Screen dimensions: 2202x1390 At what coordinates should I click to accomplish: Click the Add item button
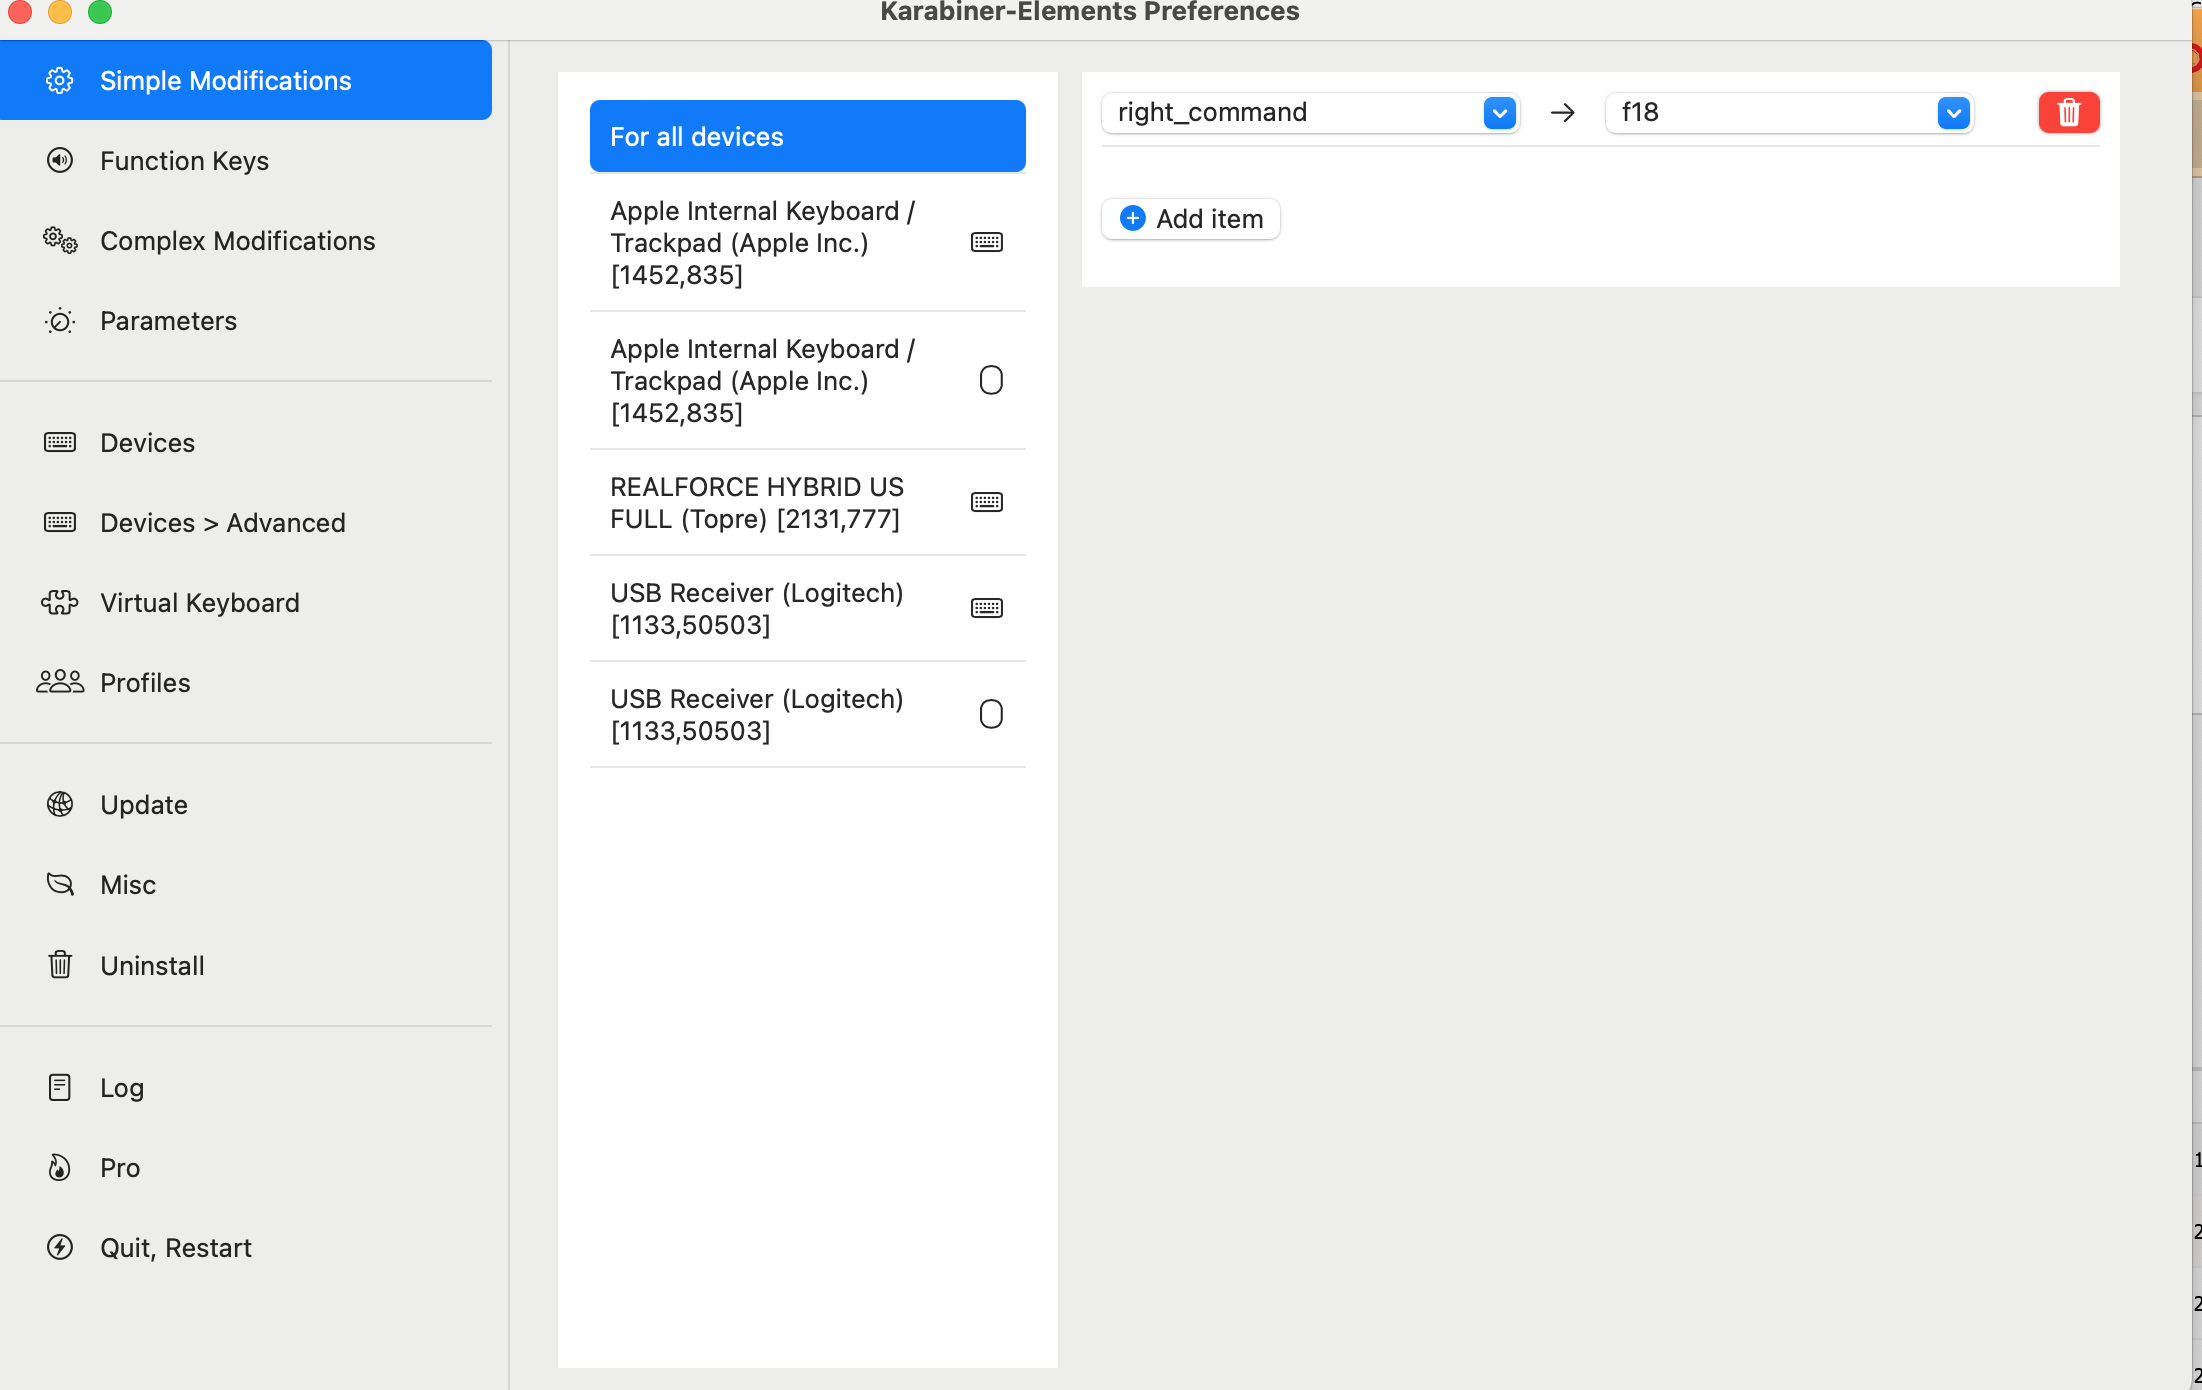click(1190, 219)
